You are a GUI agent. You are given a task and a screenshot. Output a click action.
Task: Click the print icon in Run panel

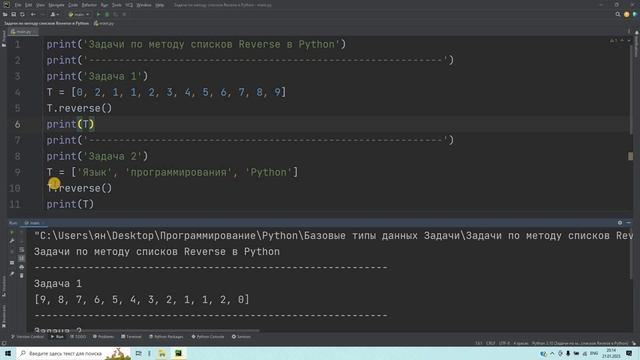(x=22, y=267)
